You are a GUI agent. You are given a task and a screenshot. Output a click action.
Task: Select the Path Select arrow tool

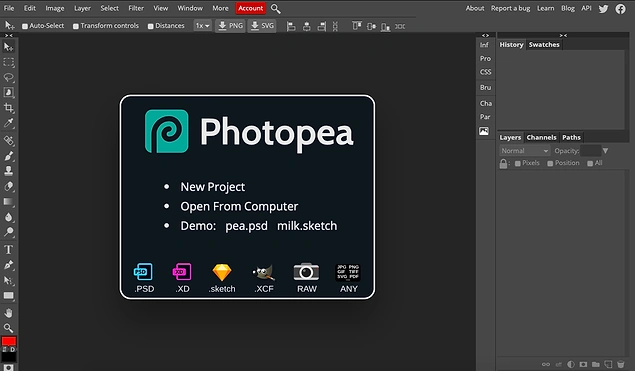click(x=9, y=280)
